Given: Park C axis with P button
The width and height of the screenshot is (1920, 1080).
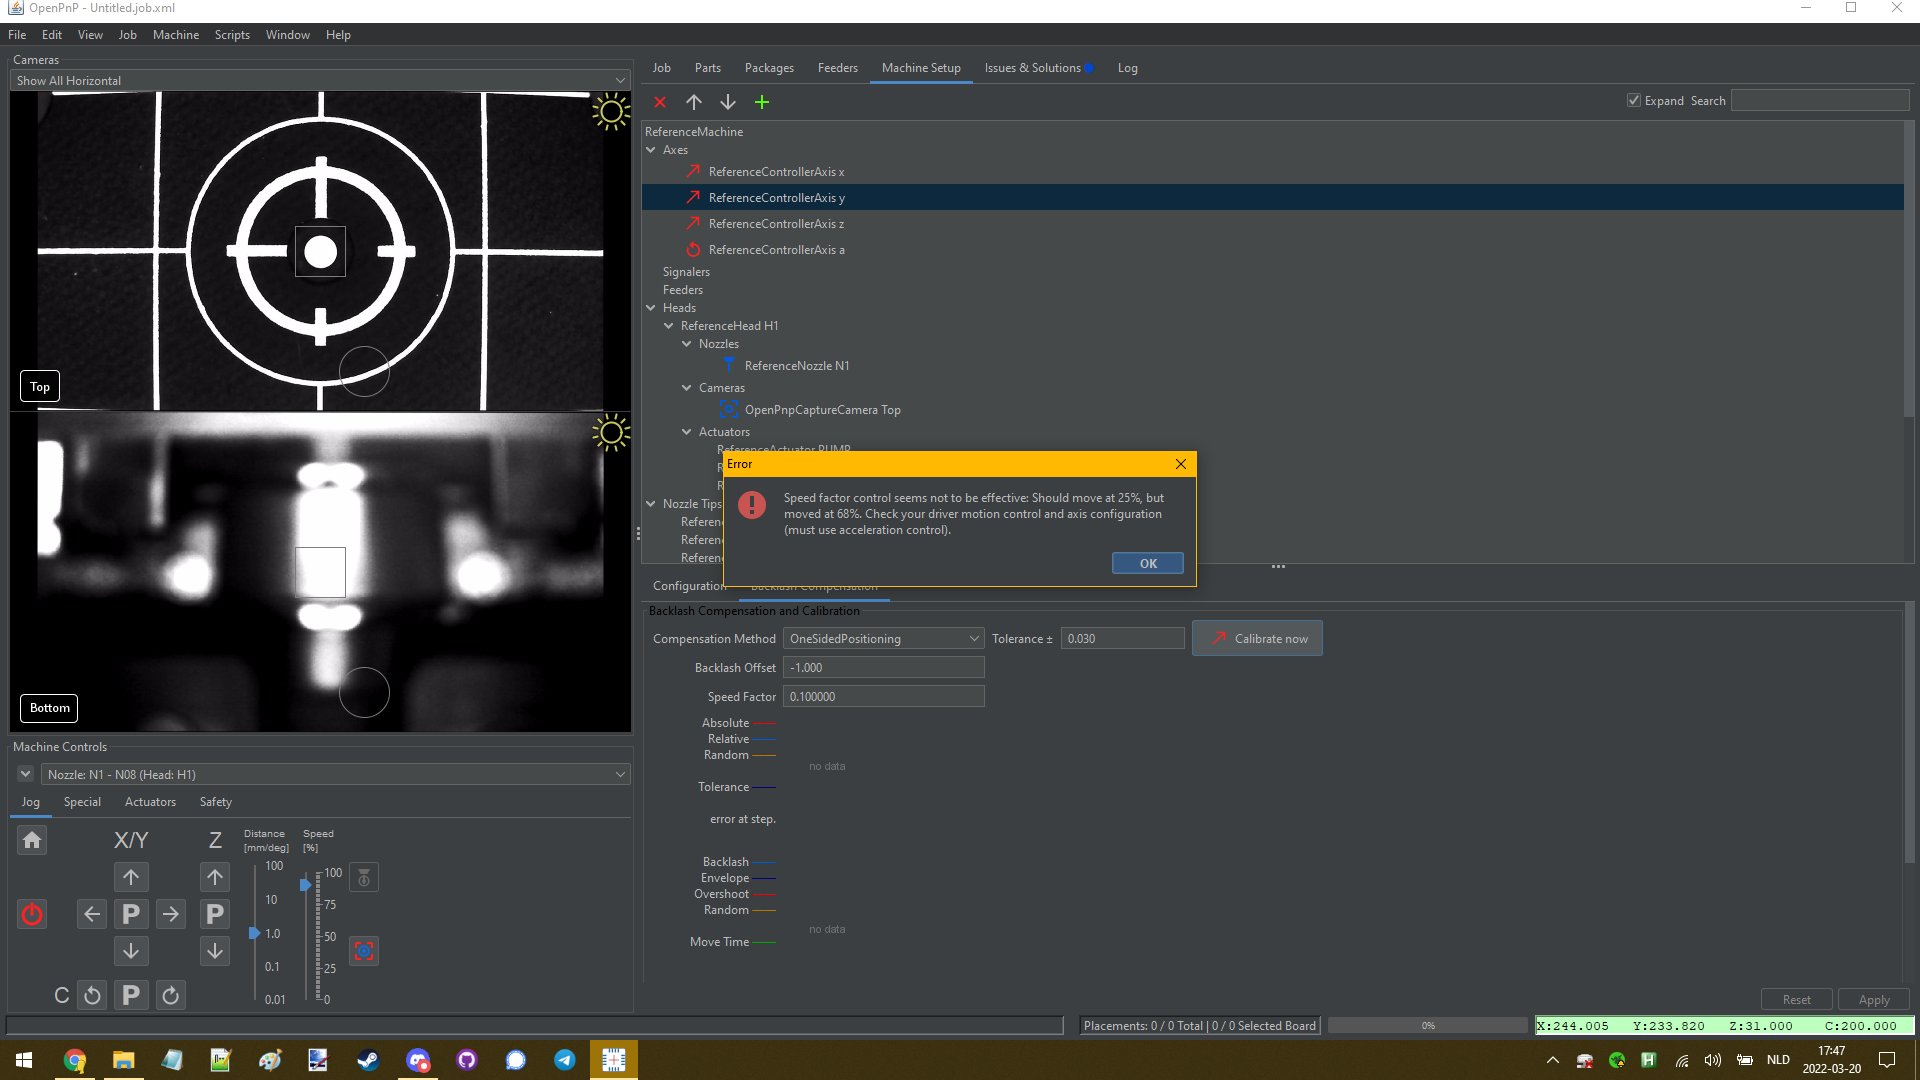Looking at the screenshot, I should (x=131, y=995).
